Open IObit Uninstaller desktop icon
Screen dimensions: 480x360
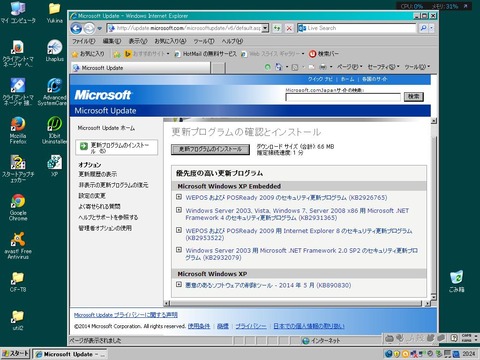[x=54, y=130]
